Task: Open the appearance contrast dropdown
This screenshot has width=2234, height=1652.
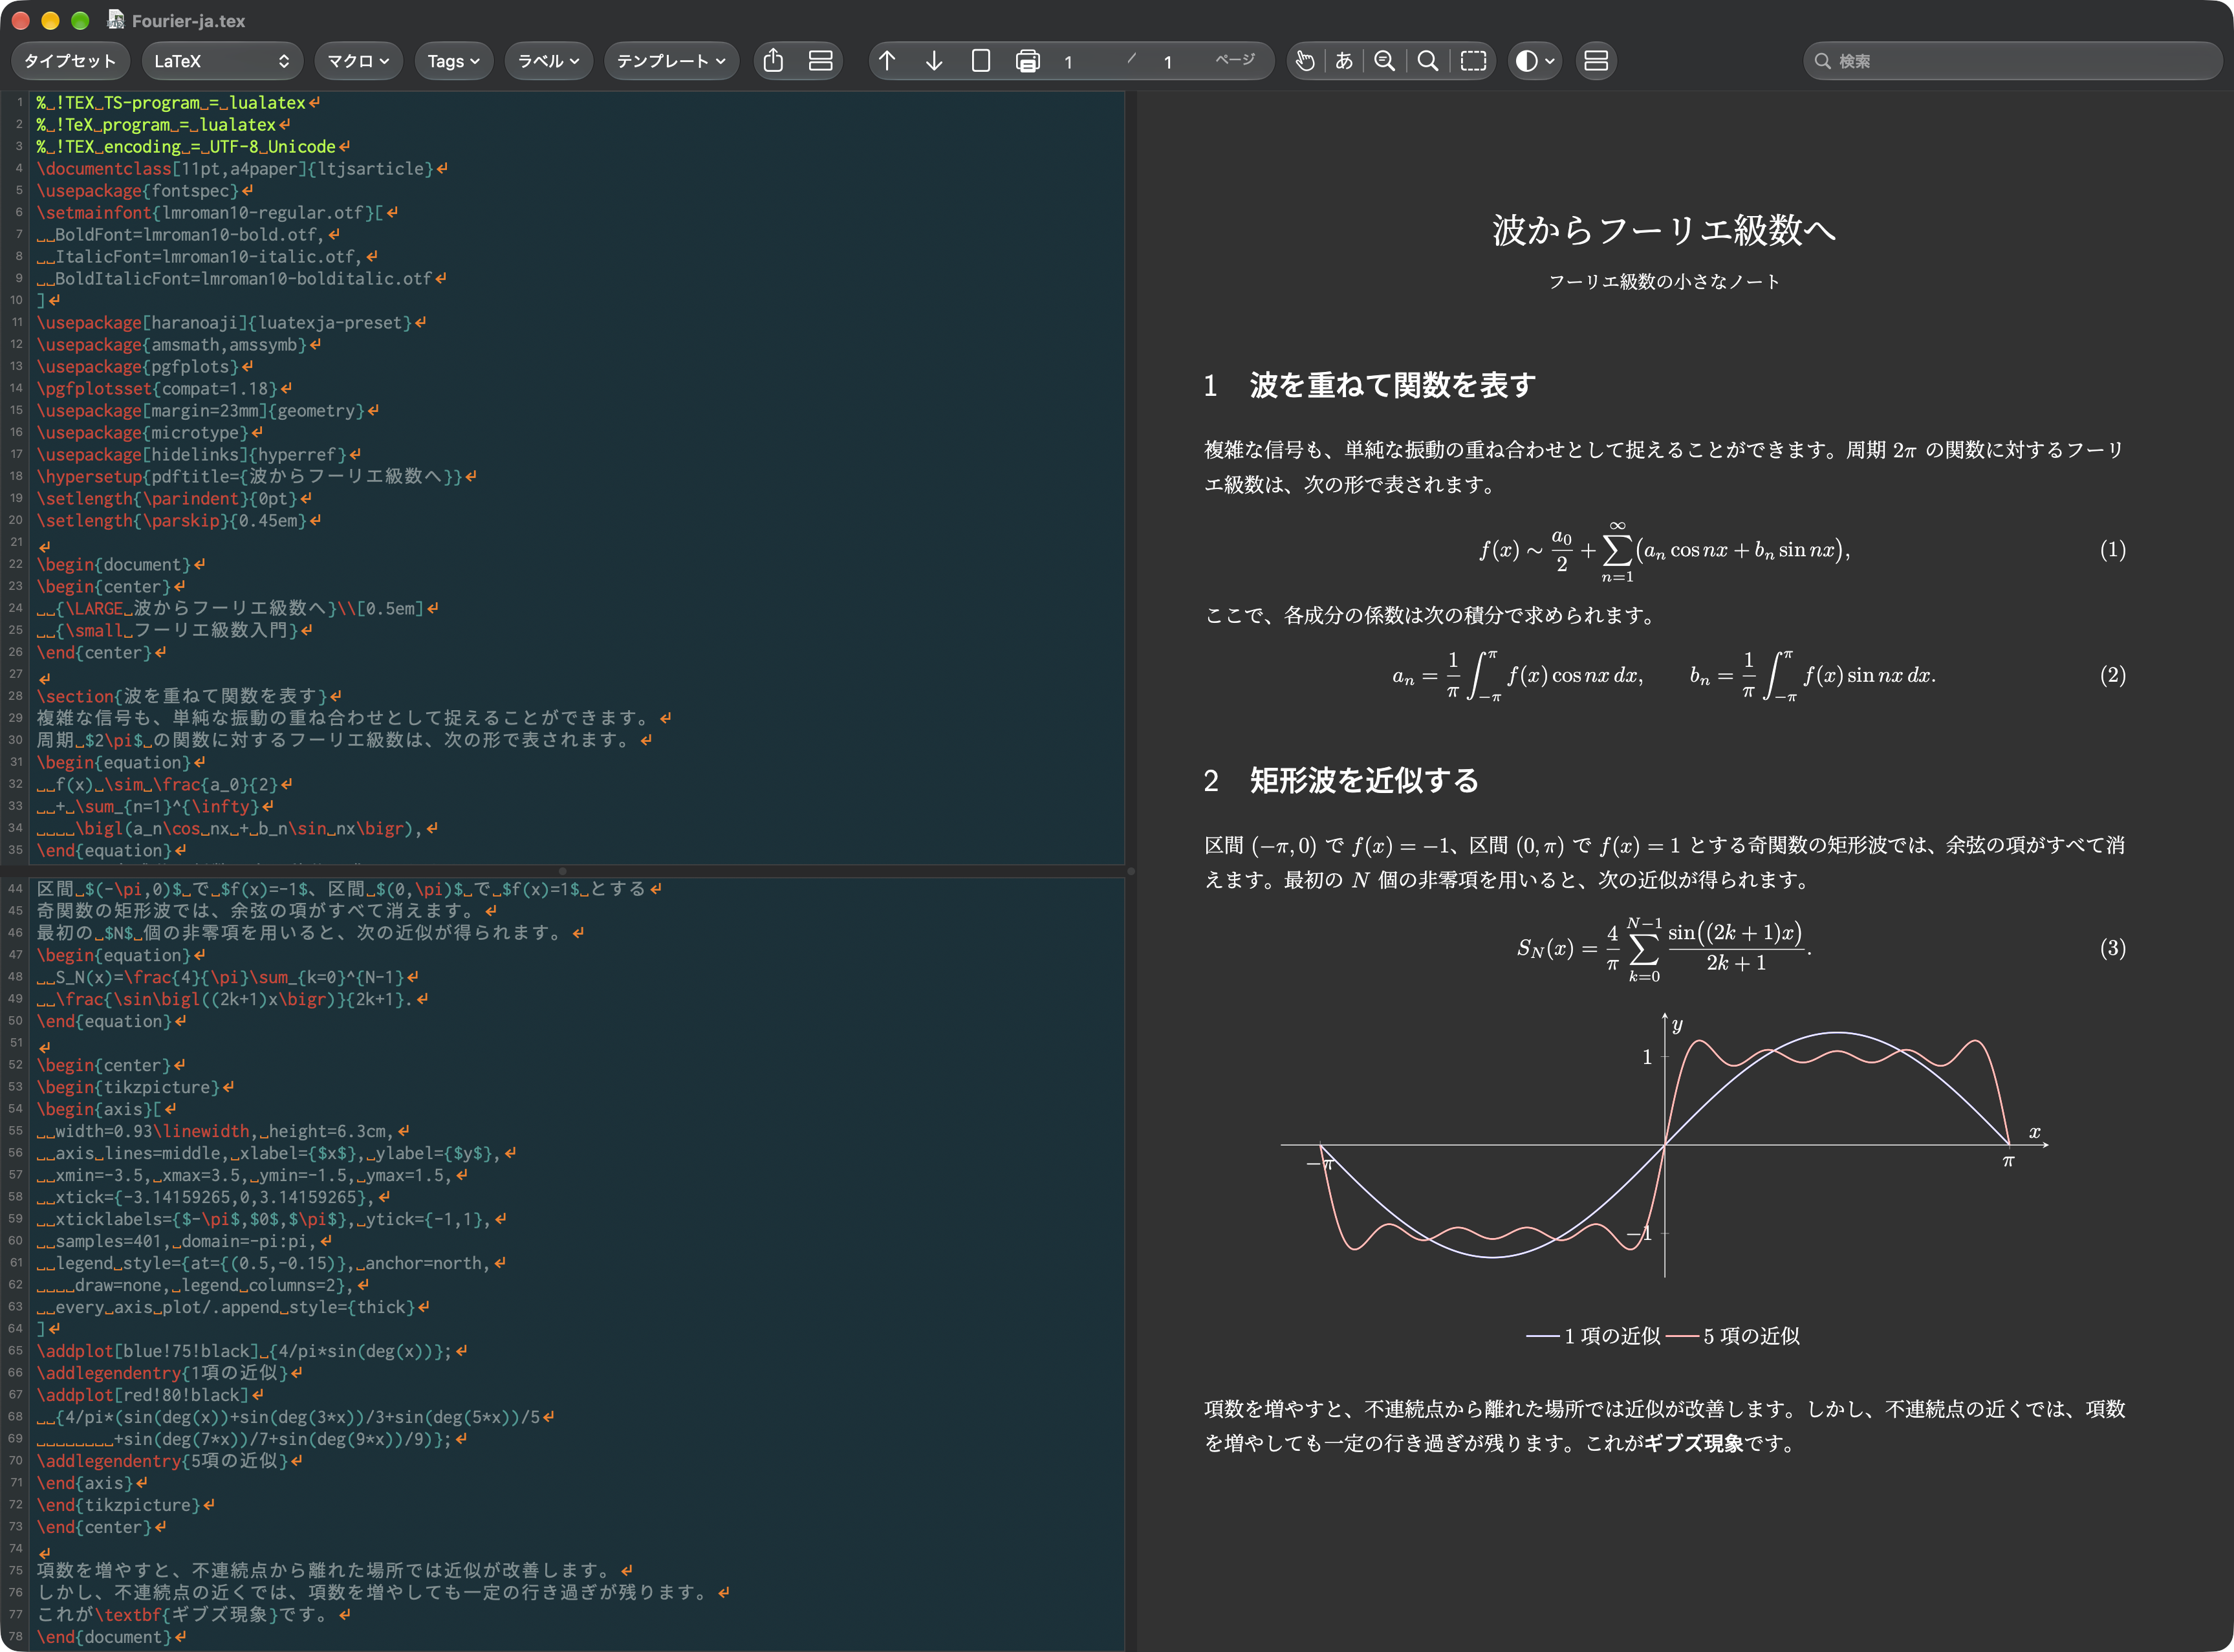Action: click(1535, 61)
